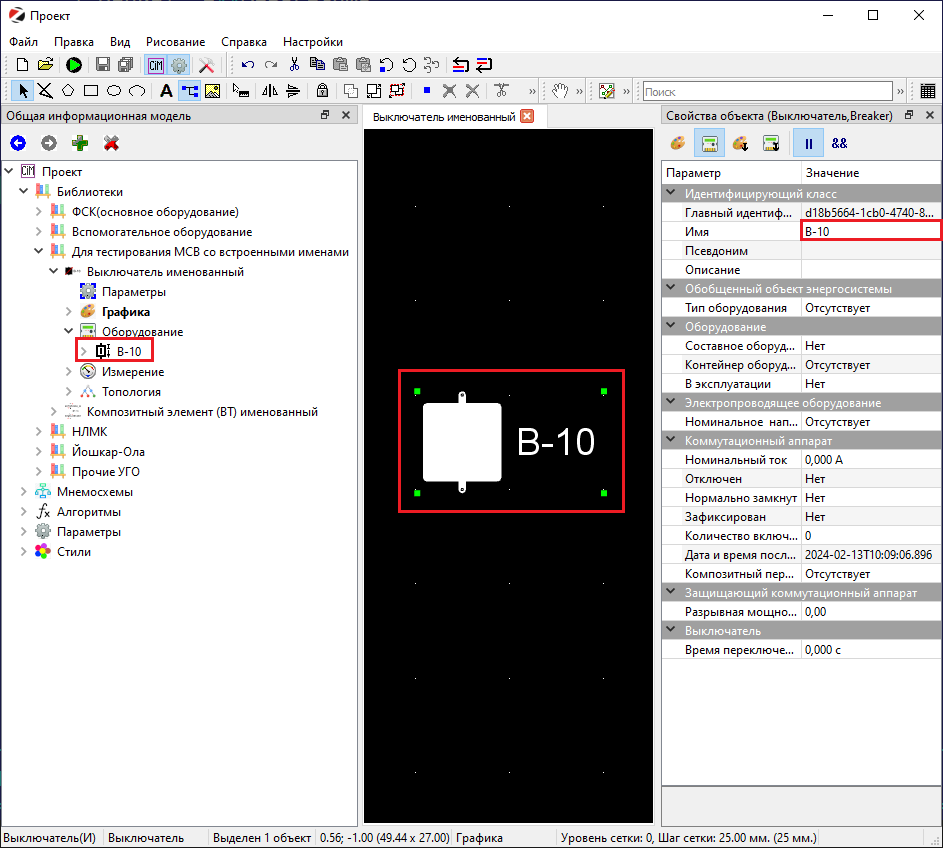This screenshot has width=943, height=848.
Task: Click the red delete cross icon
Action: click(x=111, y=144)
